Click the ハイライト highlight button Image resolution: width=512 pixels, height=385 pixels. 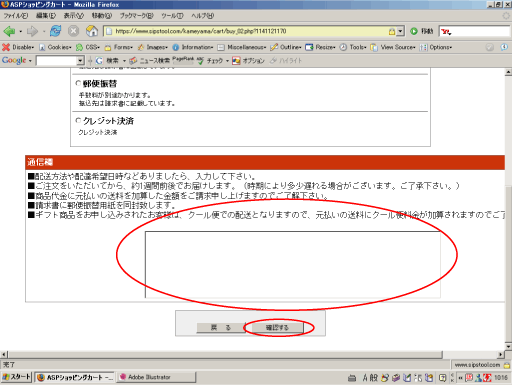(286, 61)
